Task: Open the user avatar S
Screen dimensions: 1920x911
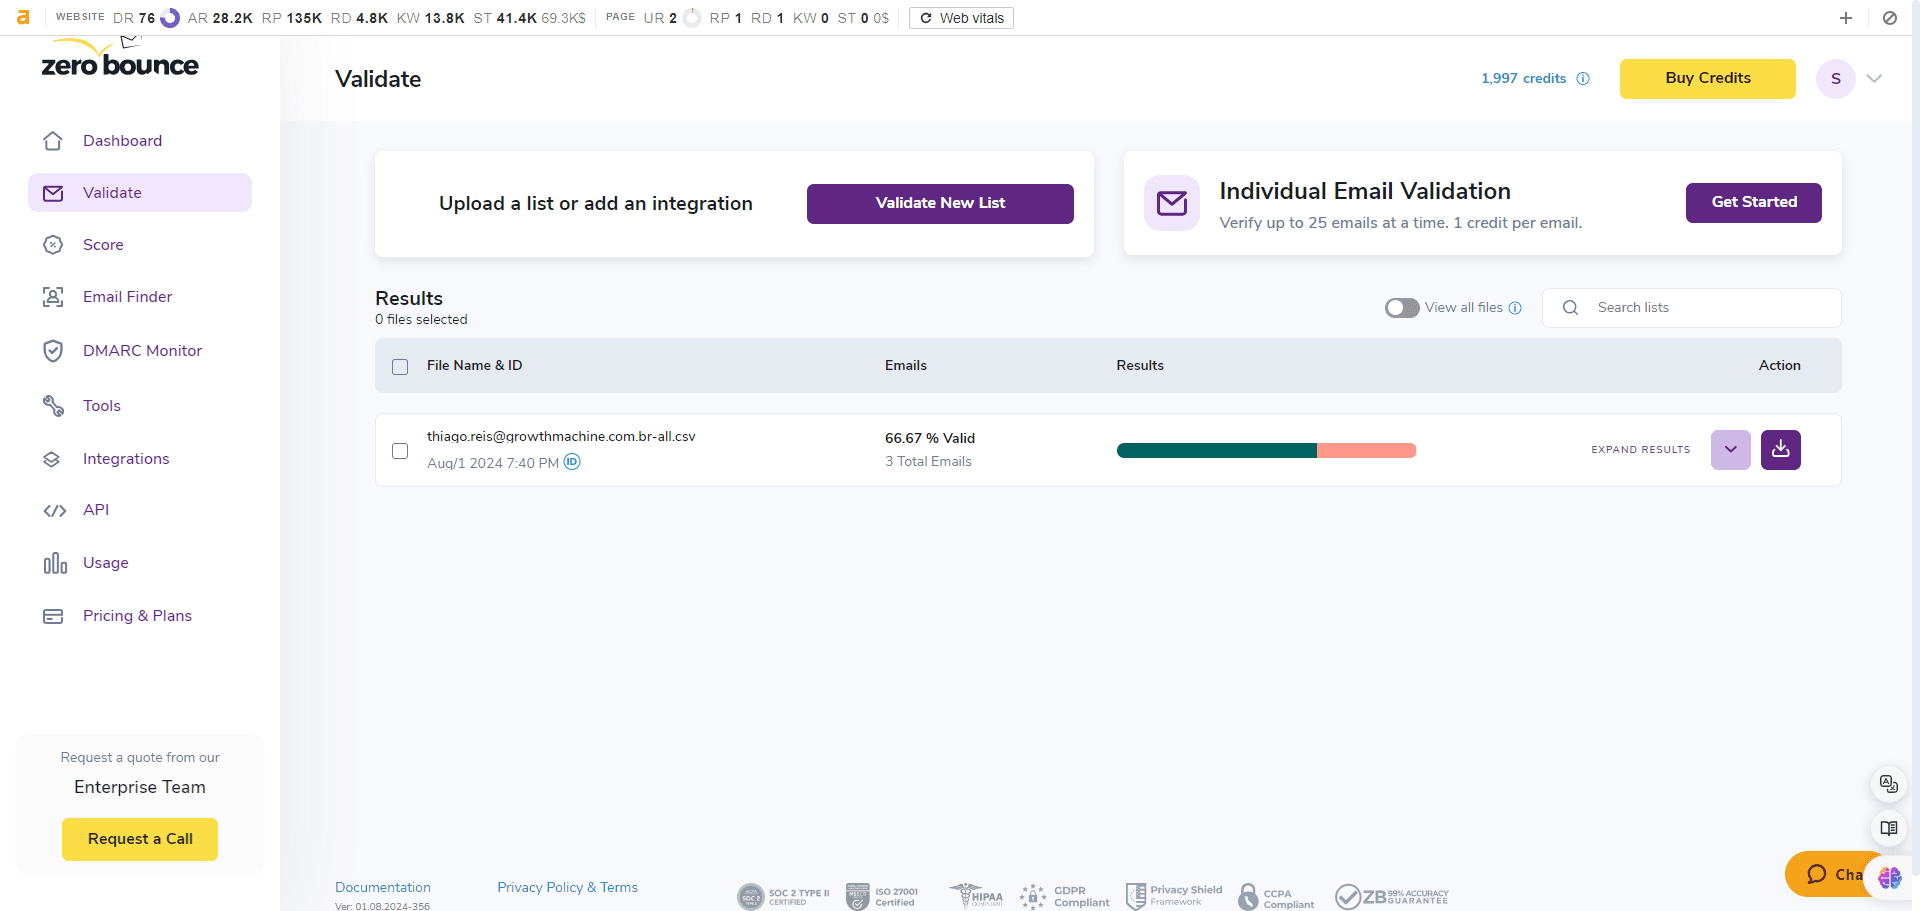Action: pyautogui.click(x=1836, y=79)
